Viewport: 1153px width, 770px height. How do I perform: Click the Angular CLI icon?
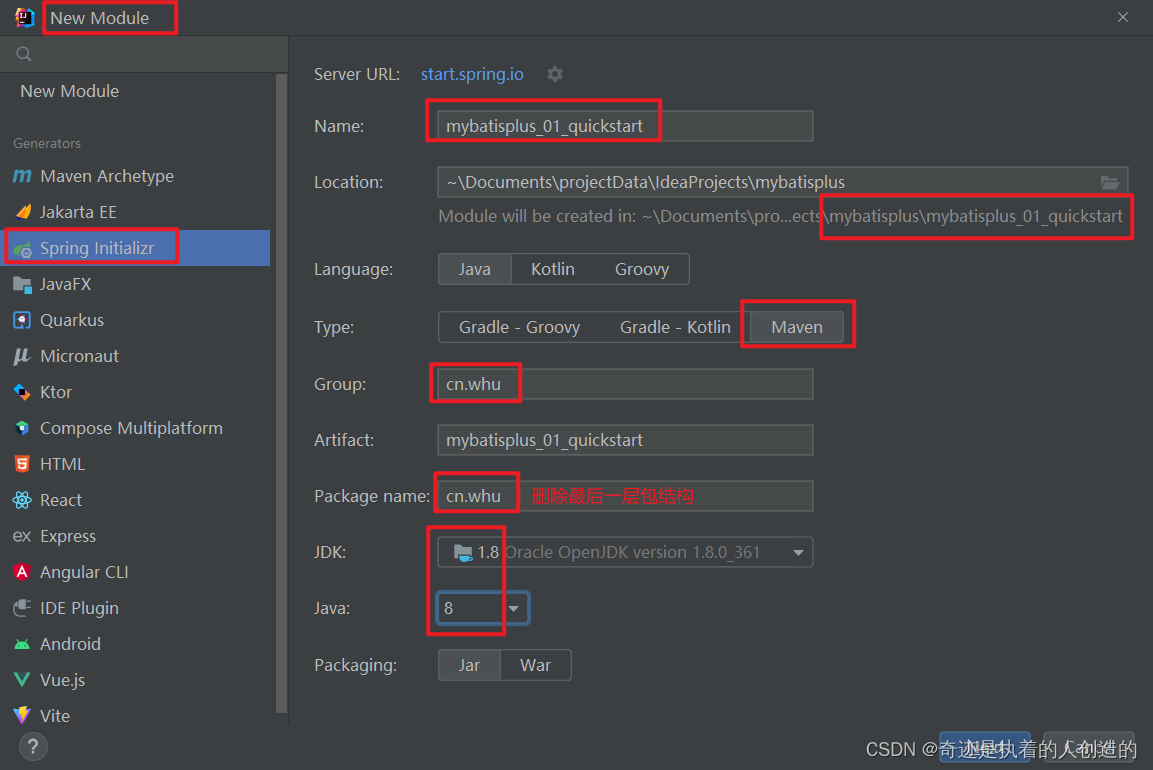click(22, 572)
